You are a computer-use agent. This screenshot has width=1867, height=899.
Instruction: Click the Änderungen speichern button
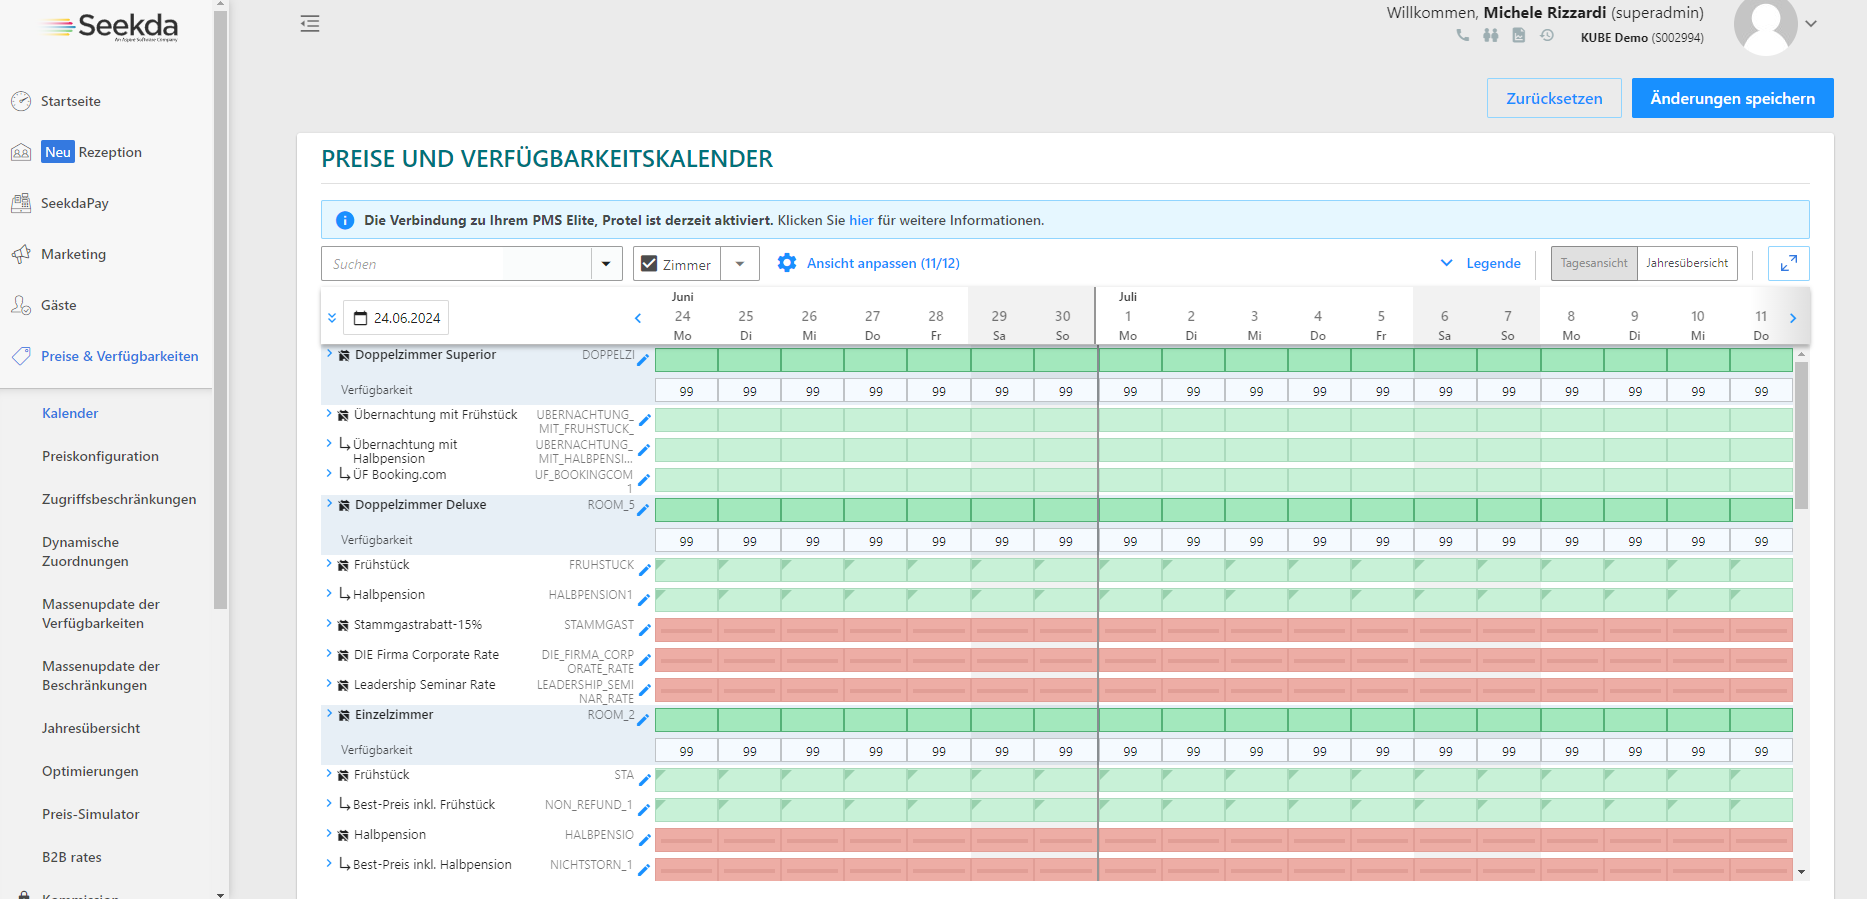tap(1732, 98)
